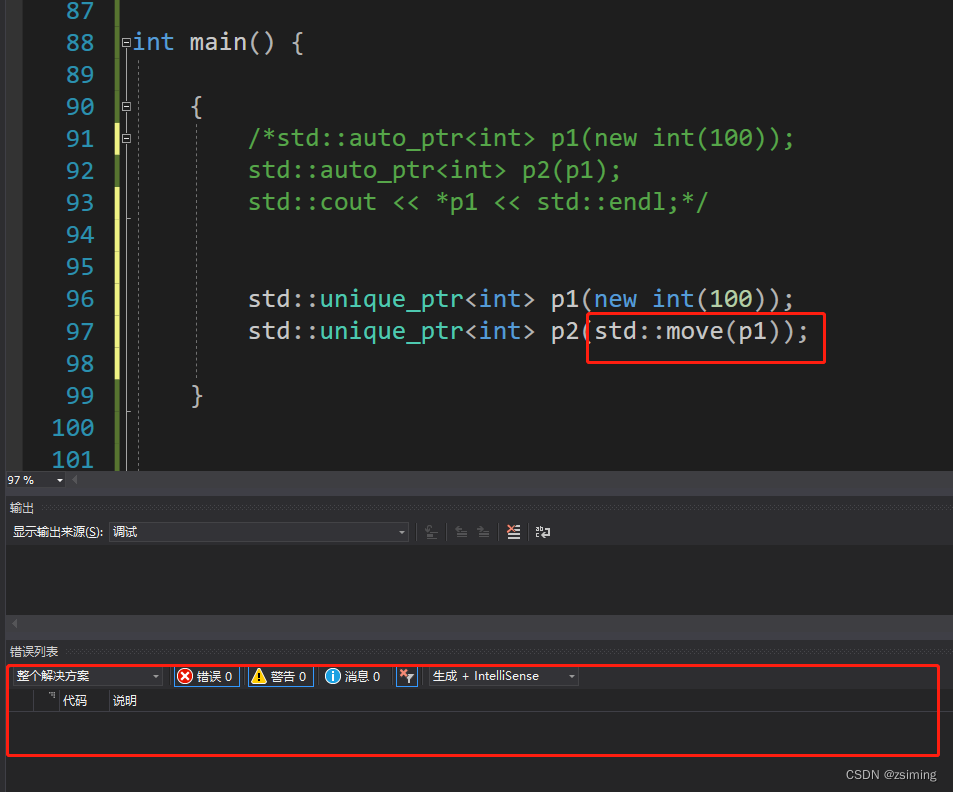Open the 生成 + IntelliSense filter dropdown

pos(504,676)
